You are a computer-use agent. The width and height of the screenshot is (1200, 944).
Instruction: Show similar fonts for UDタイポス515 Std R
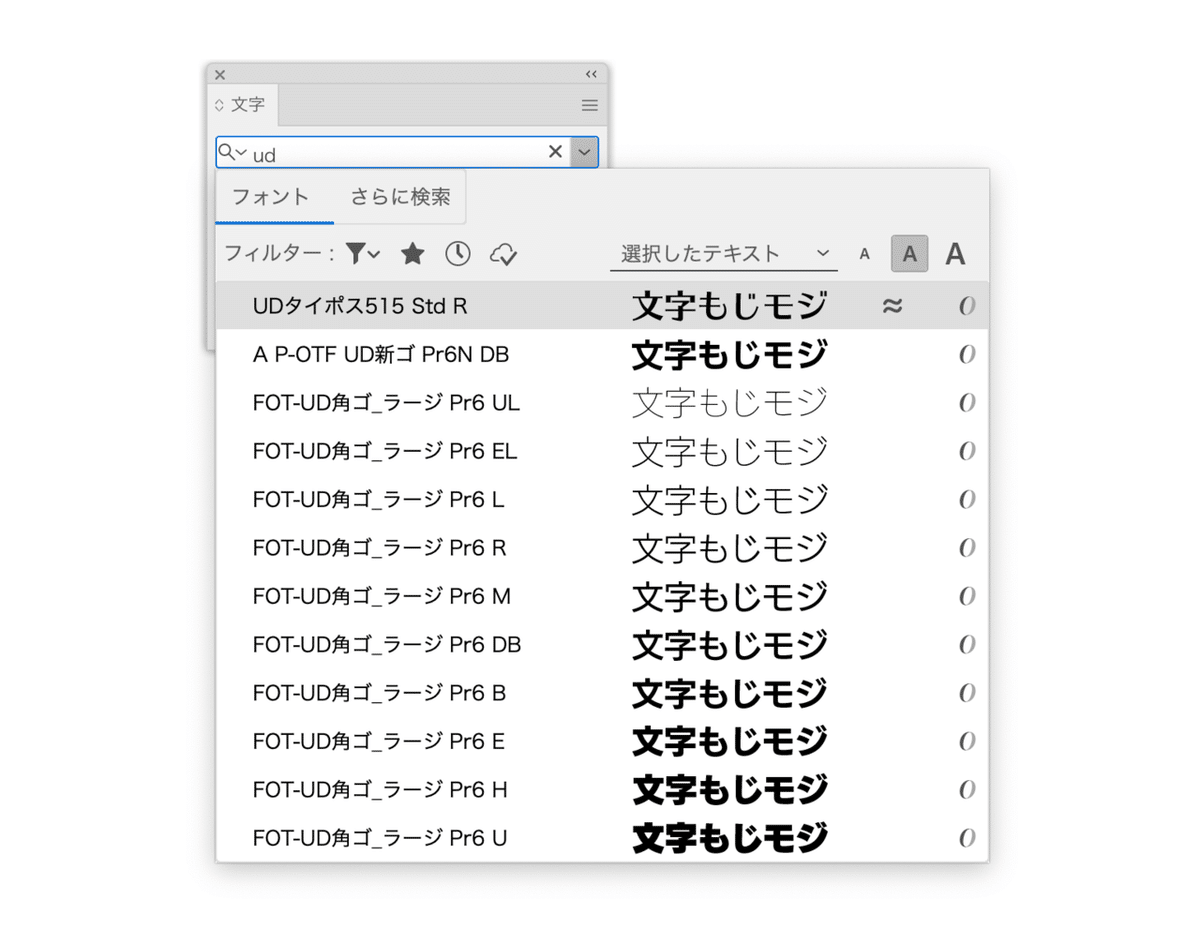893,306
